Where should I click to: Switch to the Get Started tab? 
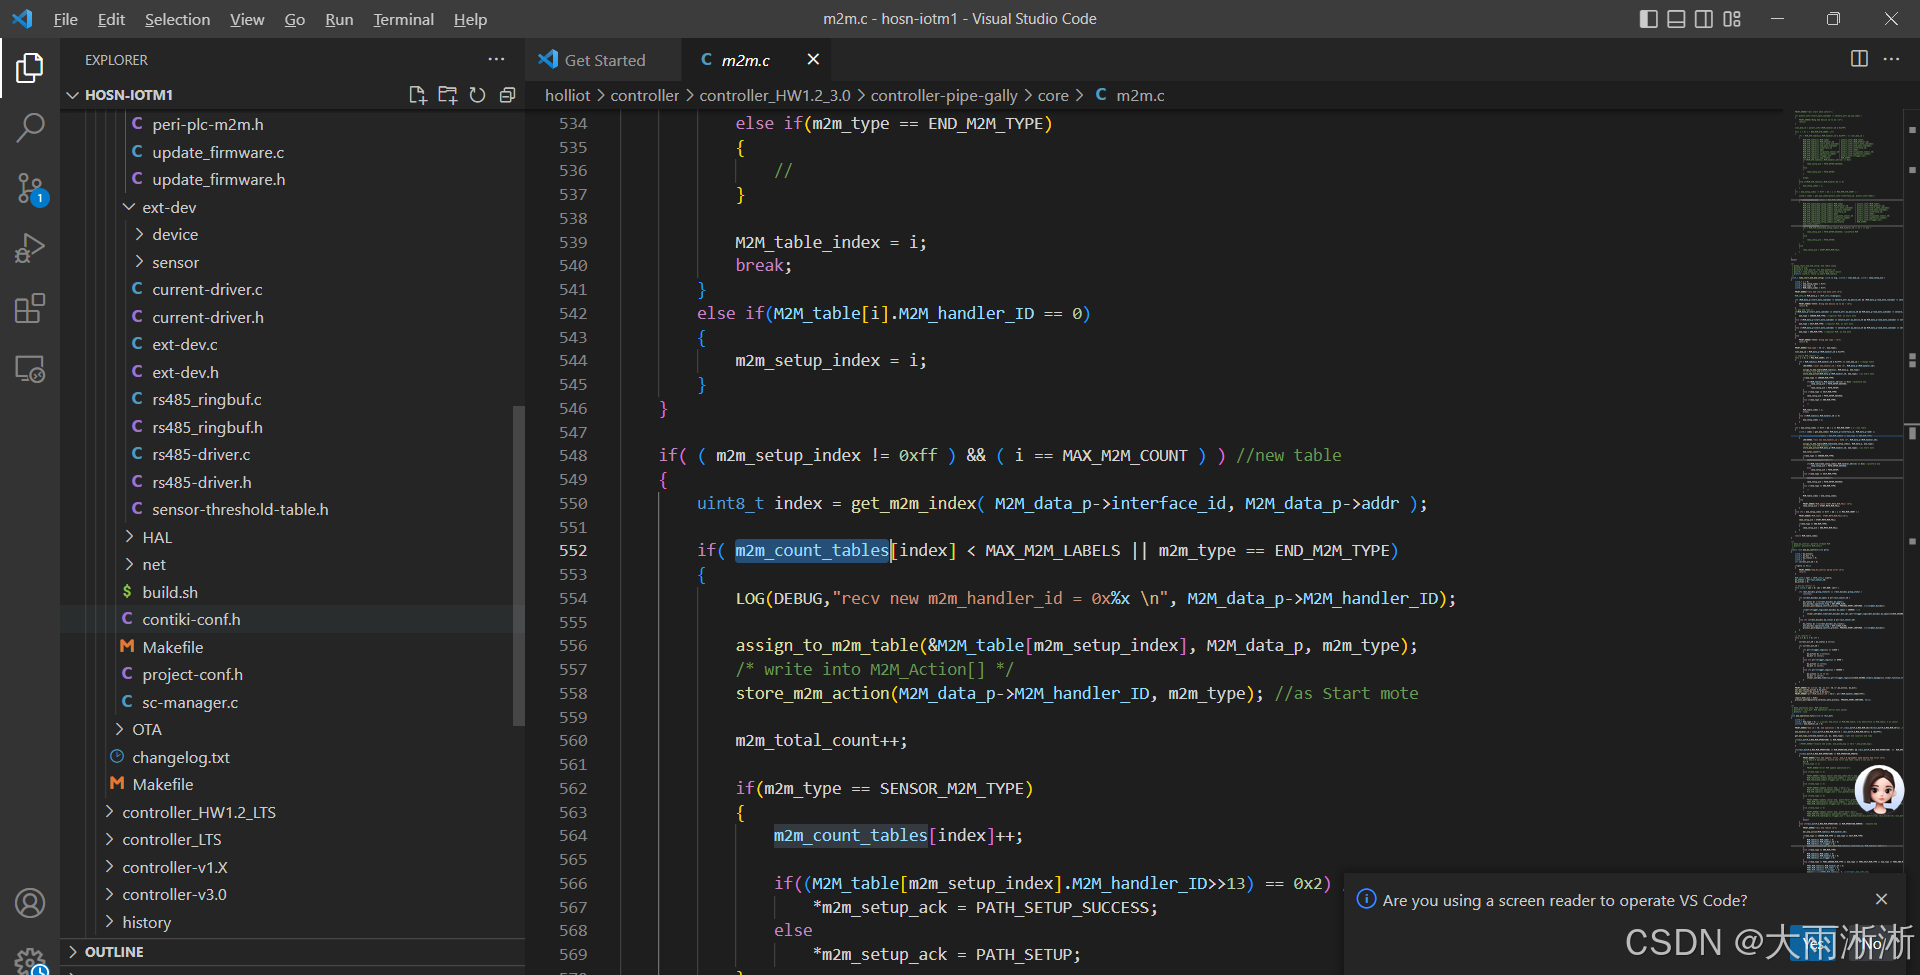601,59
